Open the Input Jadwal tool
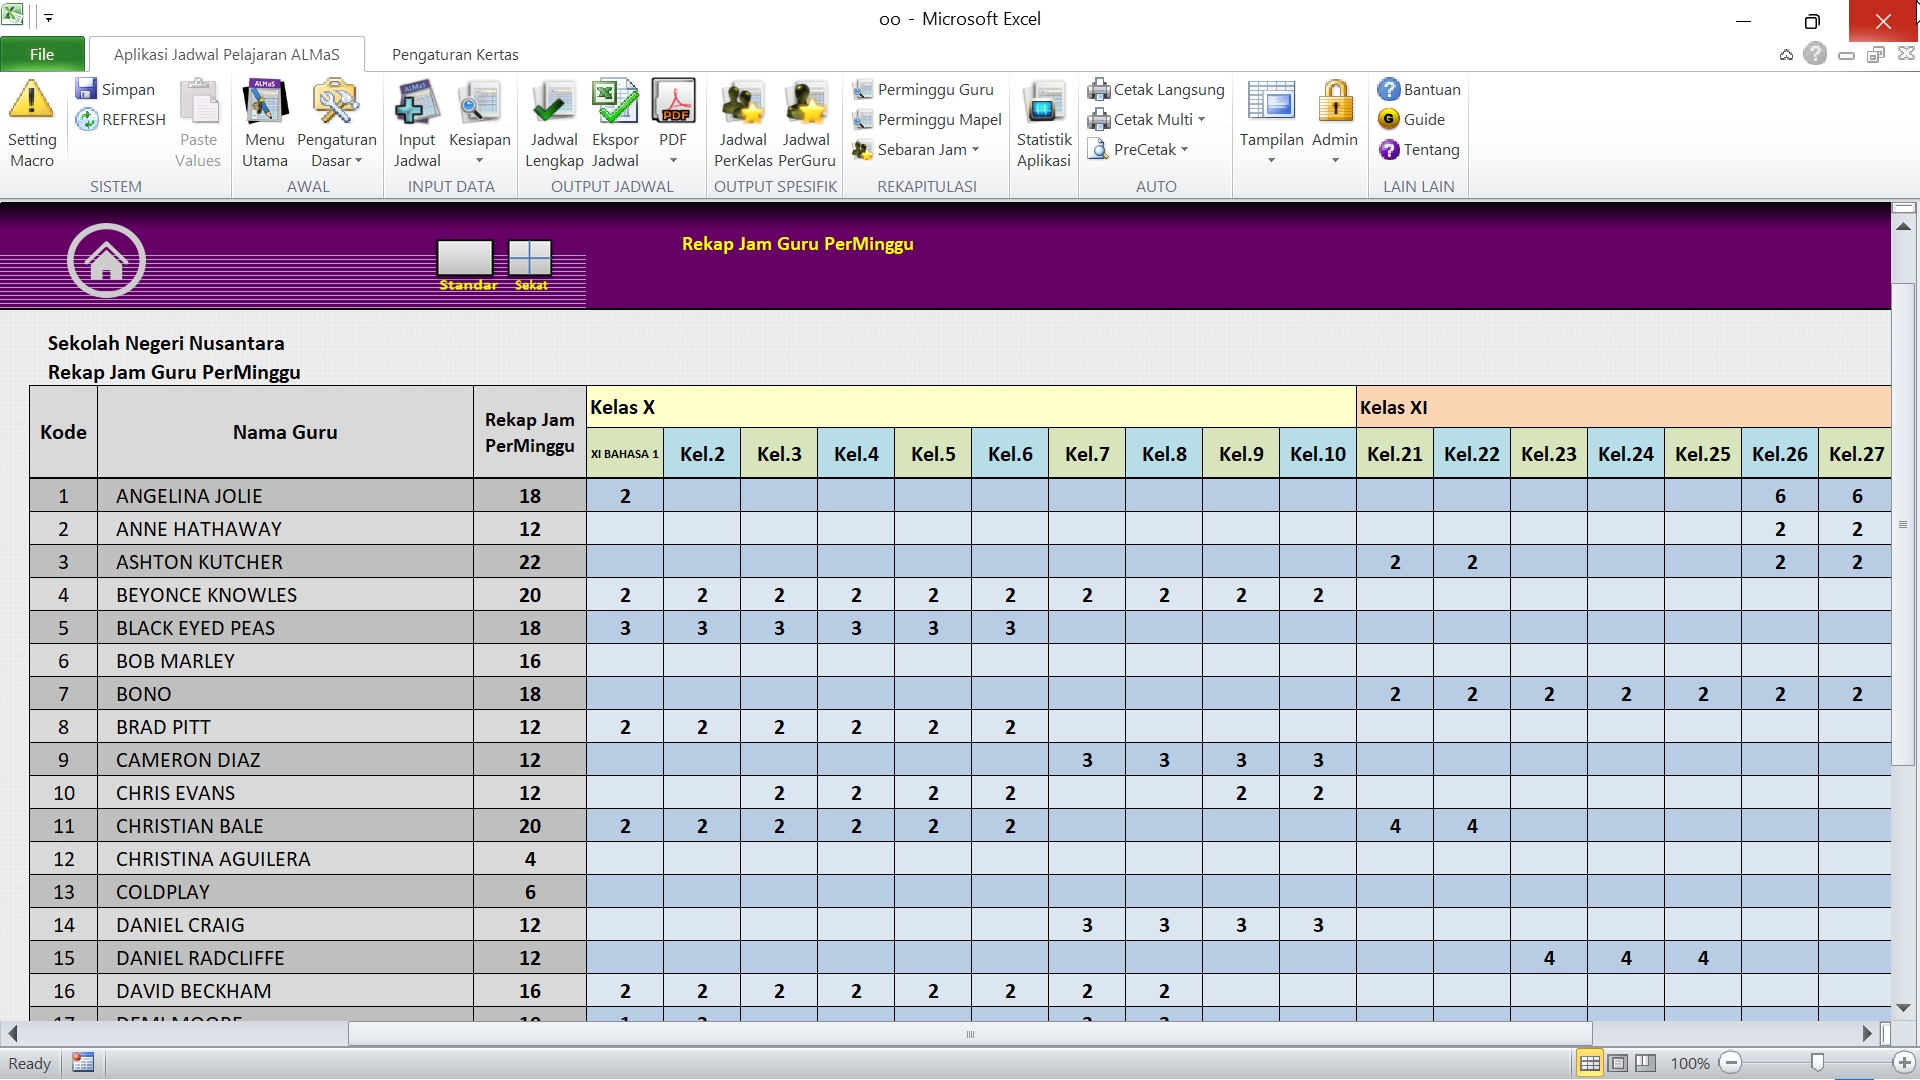 point(416,104)
